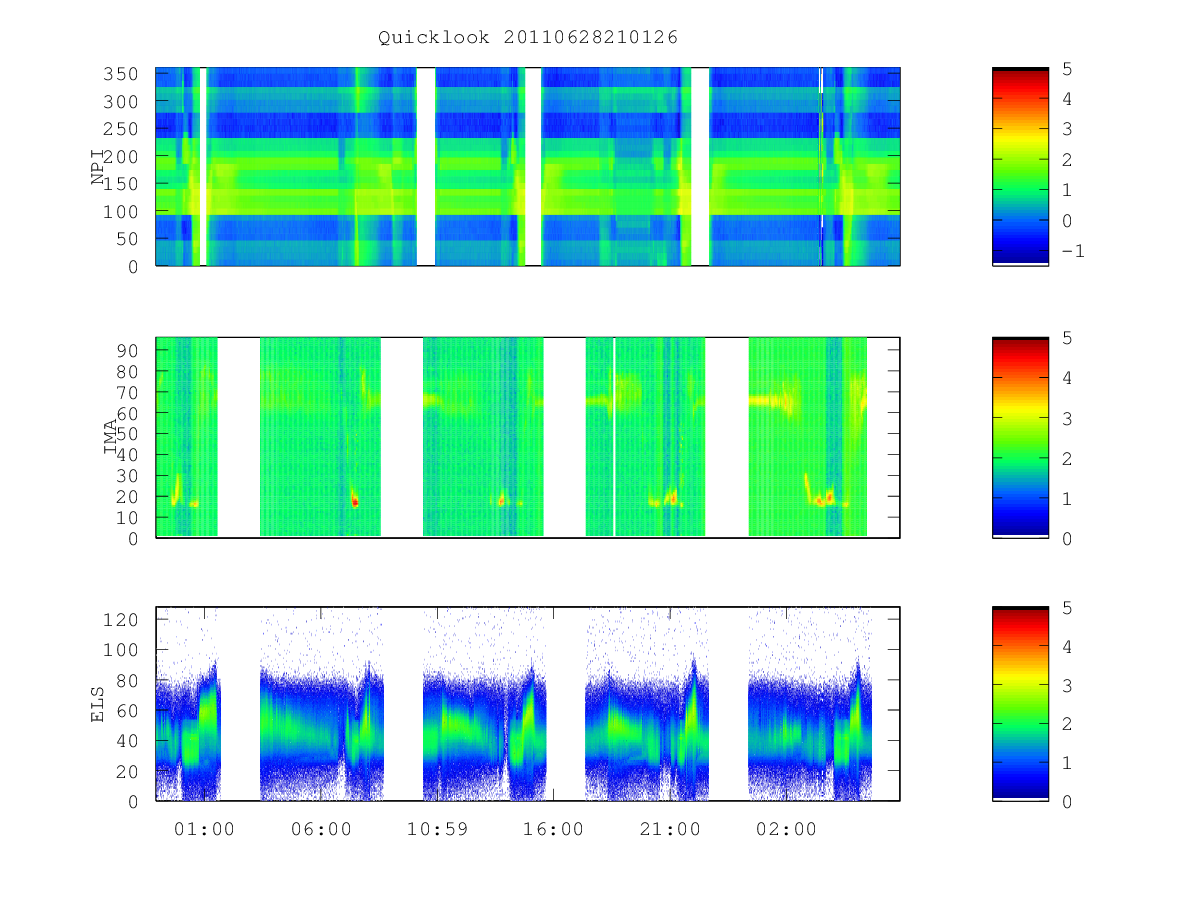
Task: Click the IMA y-axis tick 70
Action: pos(126,392)
